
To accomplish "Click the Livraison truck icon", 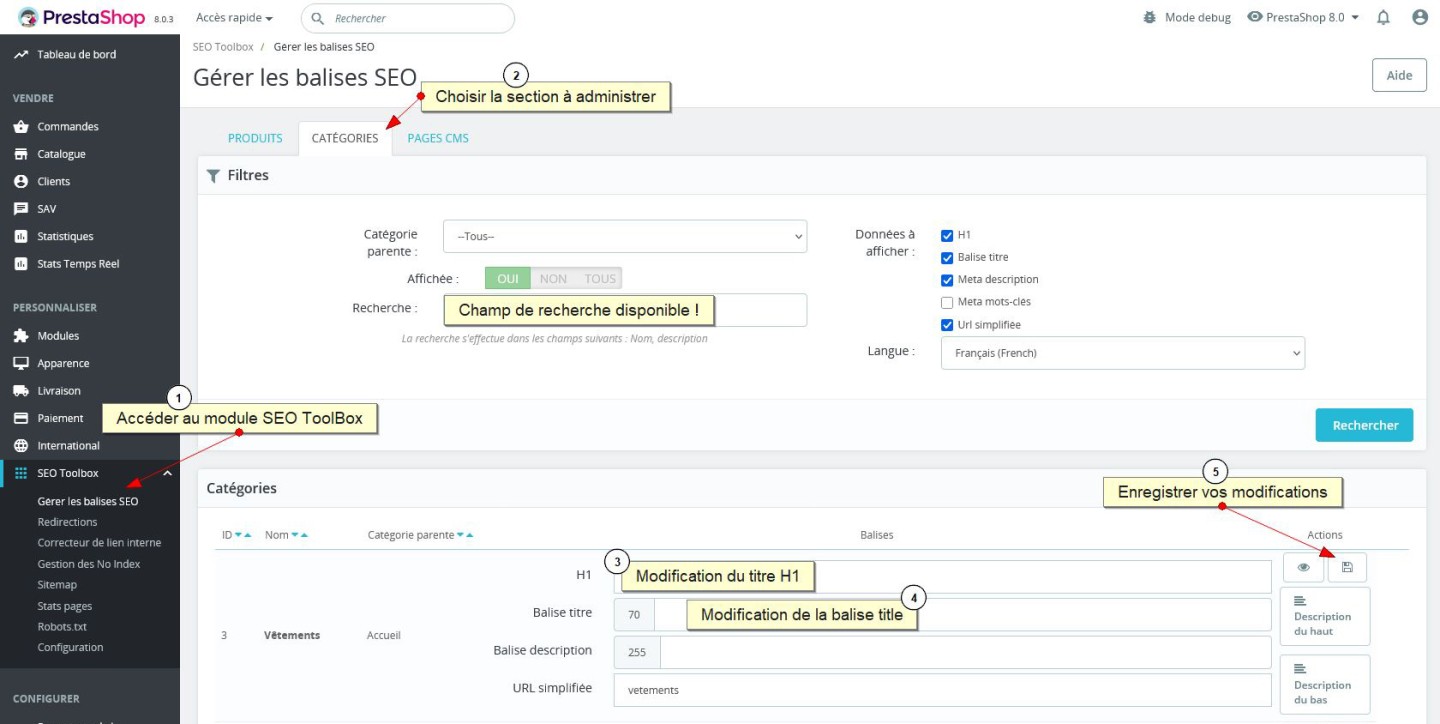I will point(21,390).
